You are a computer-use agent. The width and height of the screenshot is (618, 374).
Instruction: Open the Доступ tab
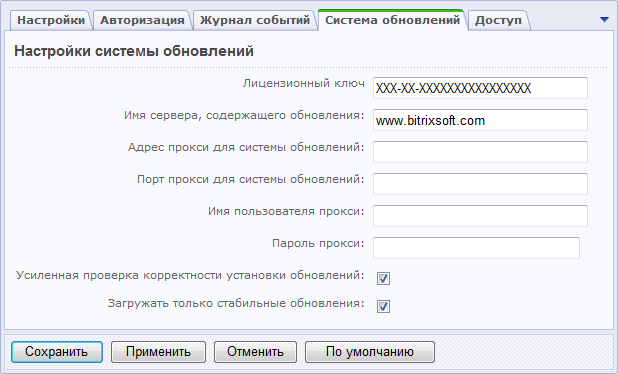(x=499, y=20)
